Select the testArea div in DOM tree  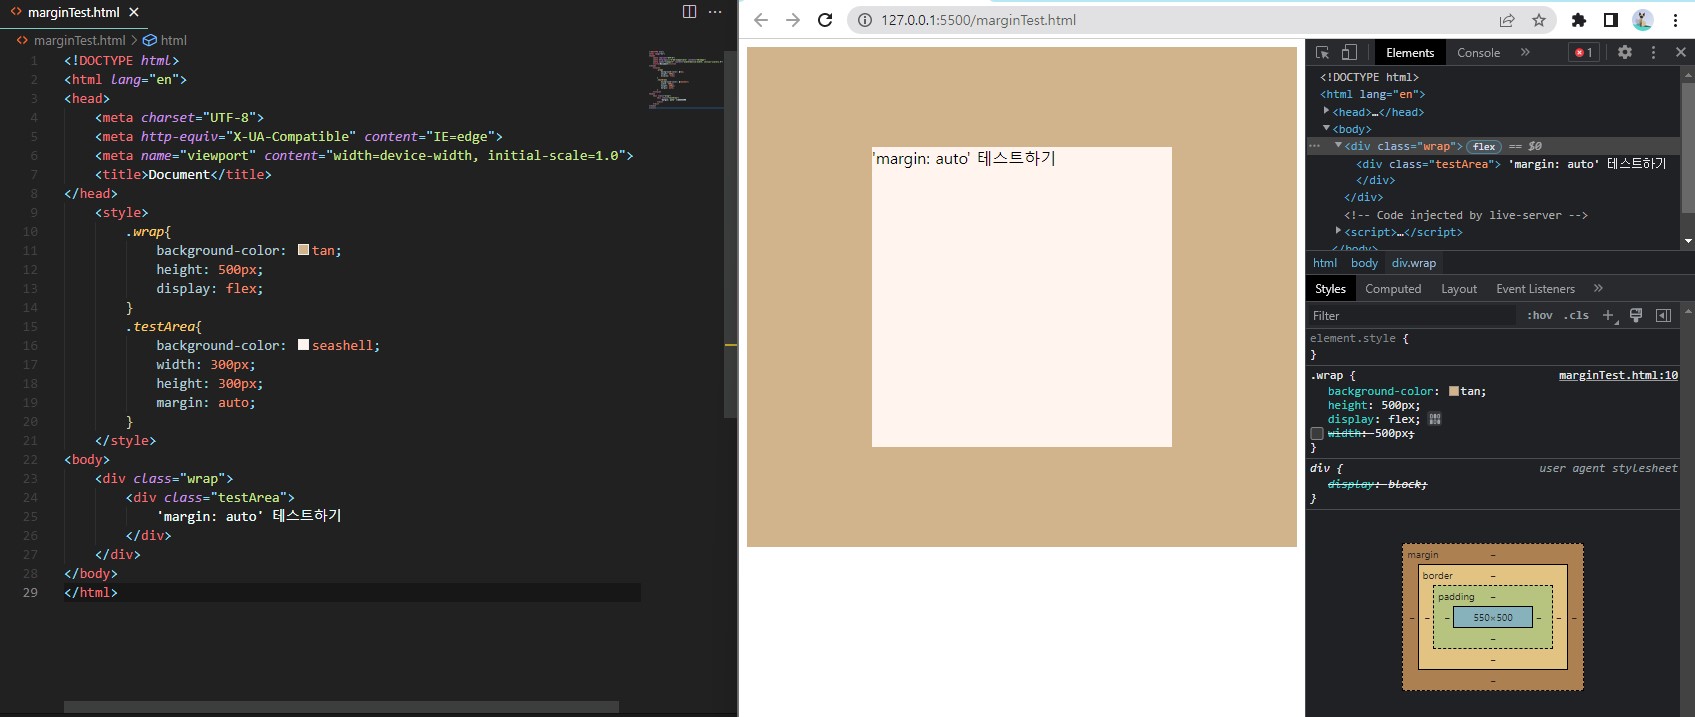pos(1511,164)
